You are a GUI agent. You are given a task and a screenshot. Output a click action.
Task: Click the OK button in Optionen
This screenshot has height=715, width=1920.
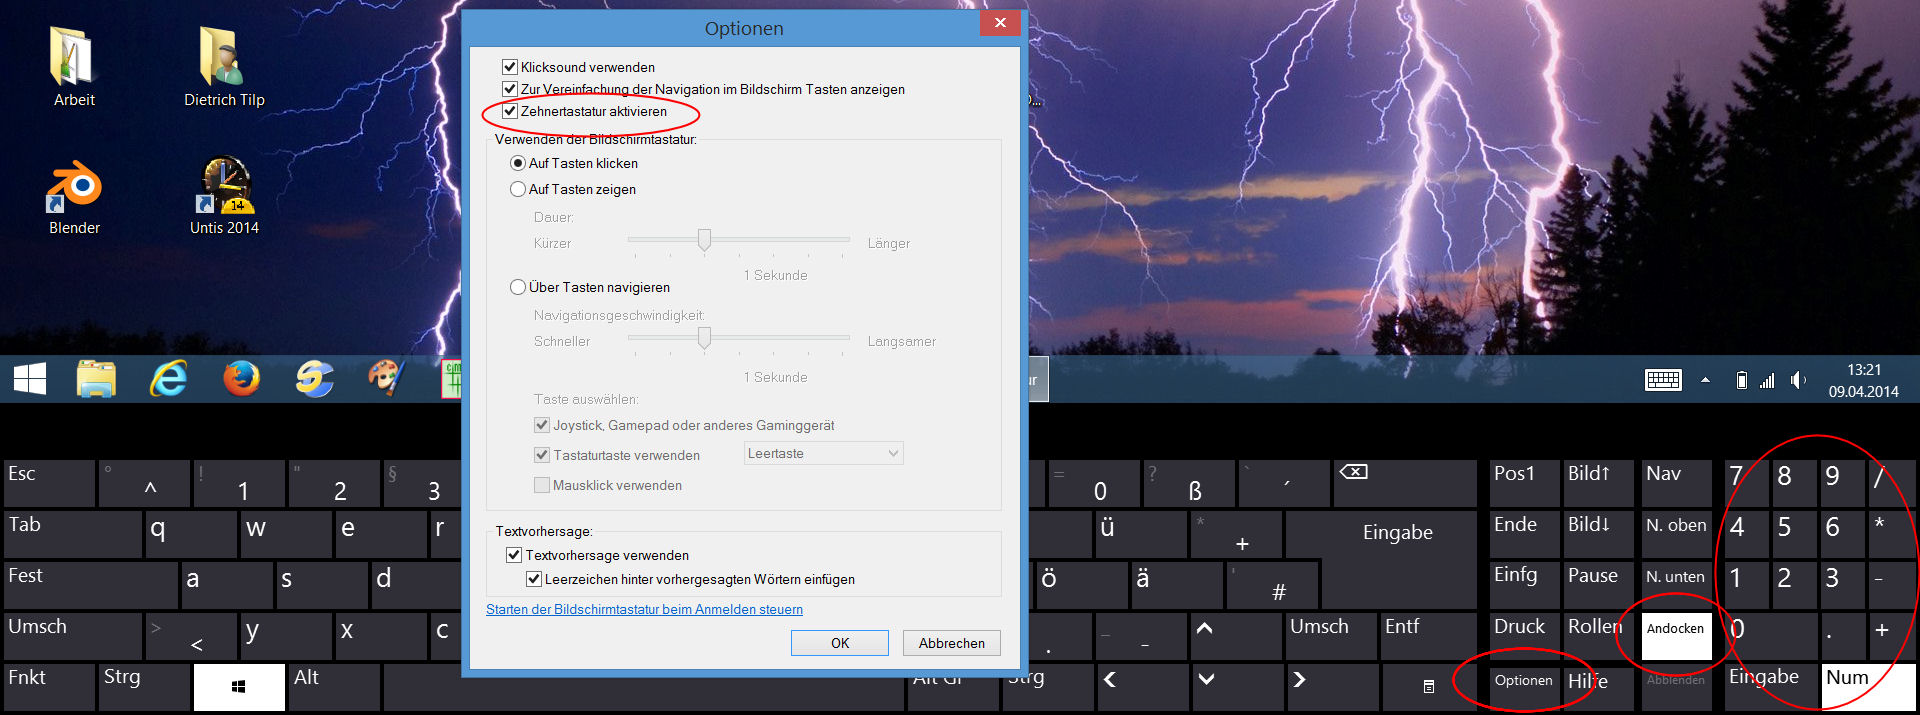tap(839, 643)
